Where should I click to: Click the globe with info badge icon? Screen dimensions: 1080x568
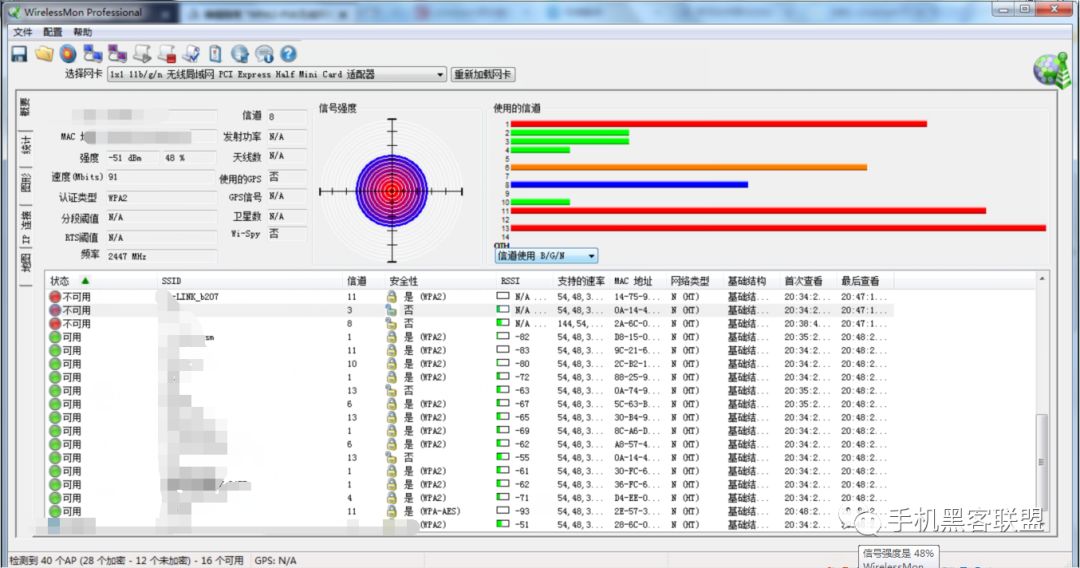[264, 54]
